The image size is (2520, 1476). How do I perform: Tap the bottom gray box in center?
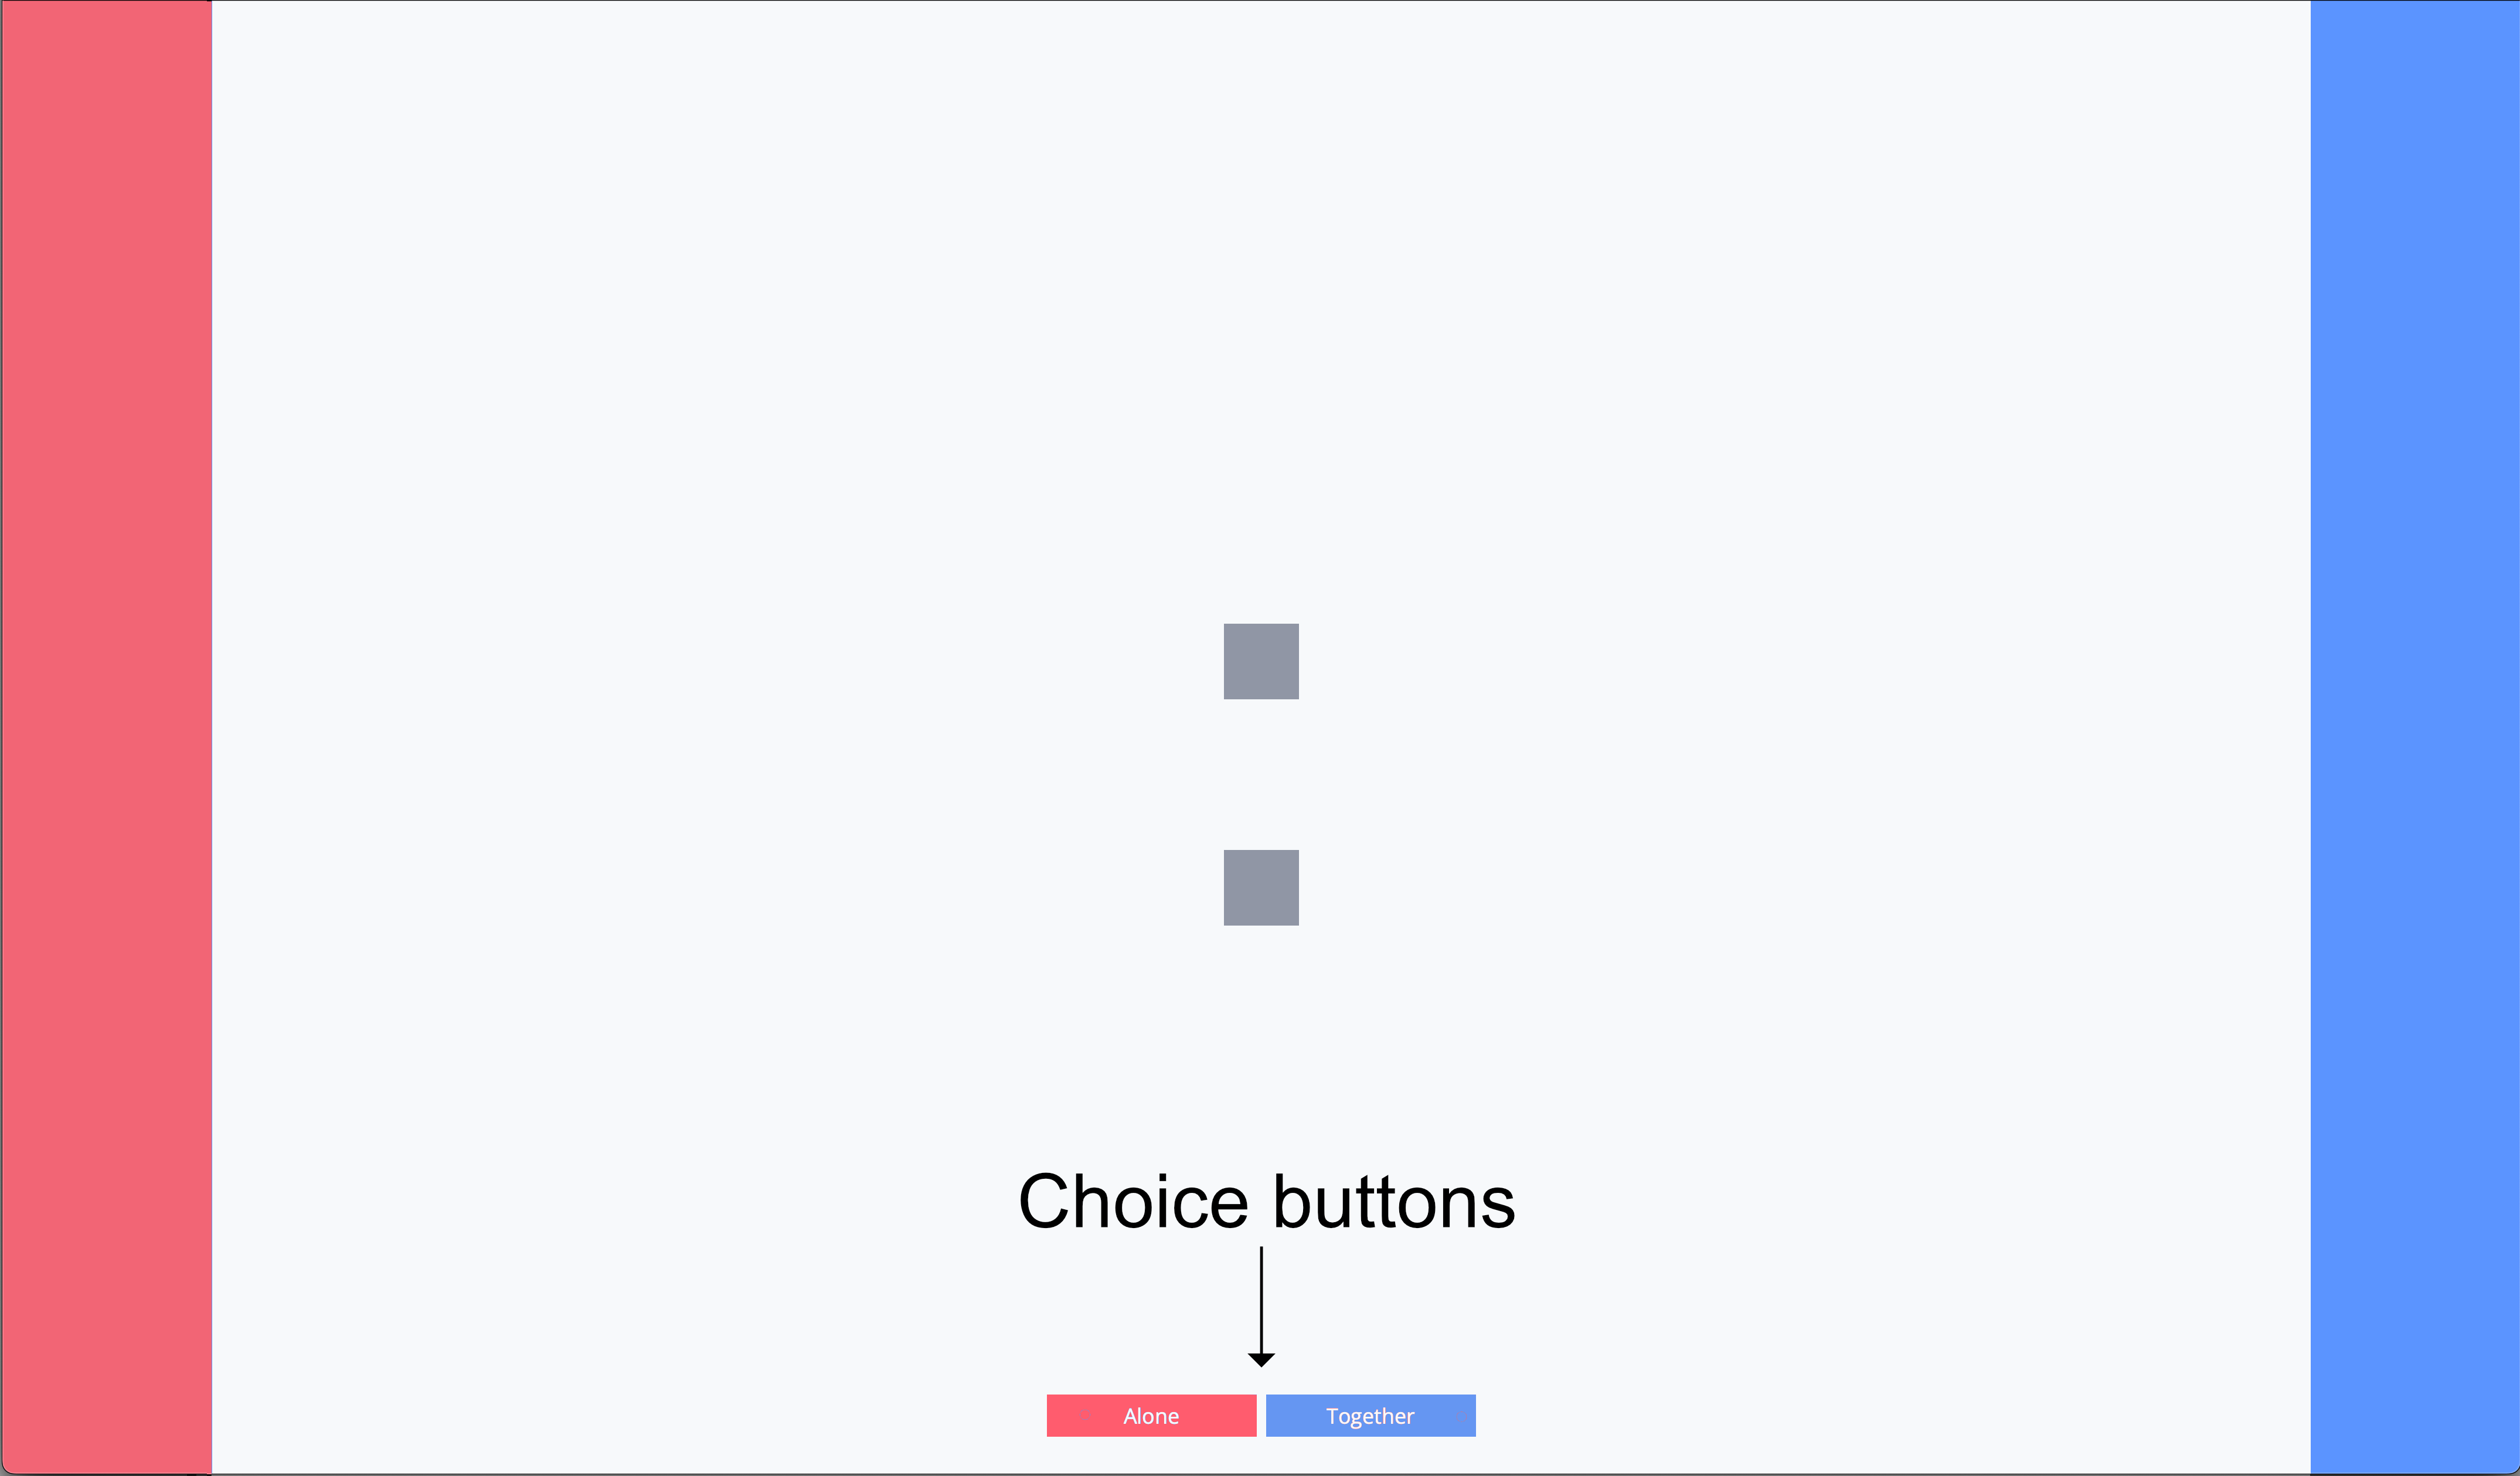(x=1261, y=887)
